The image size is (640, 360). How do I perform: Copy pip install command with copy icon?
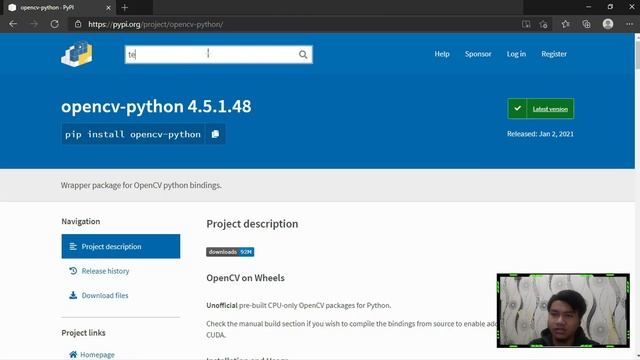pyautogui.click(x=215, y=134)
